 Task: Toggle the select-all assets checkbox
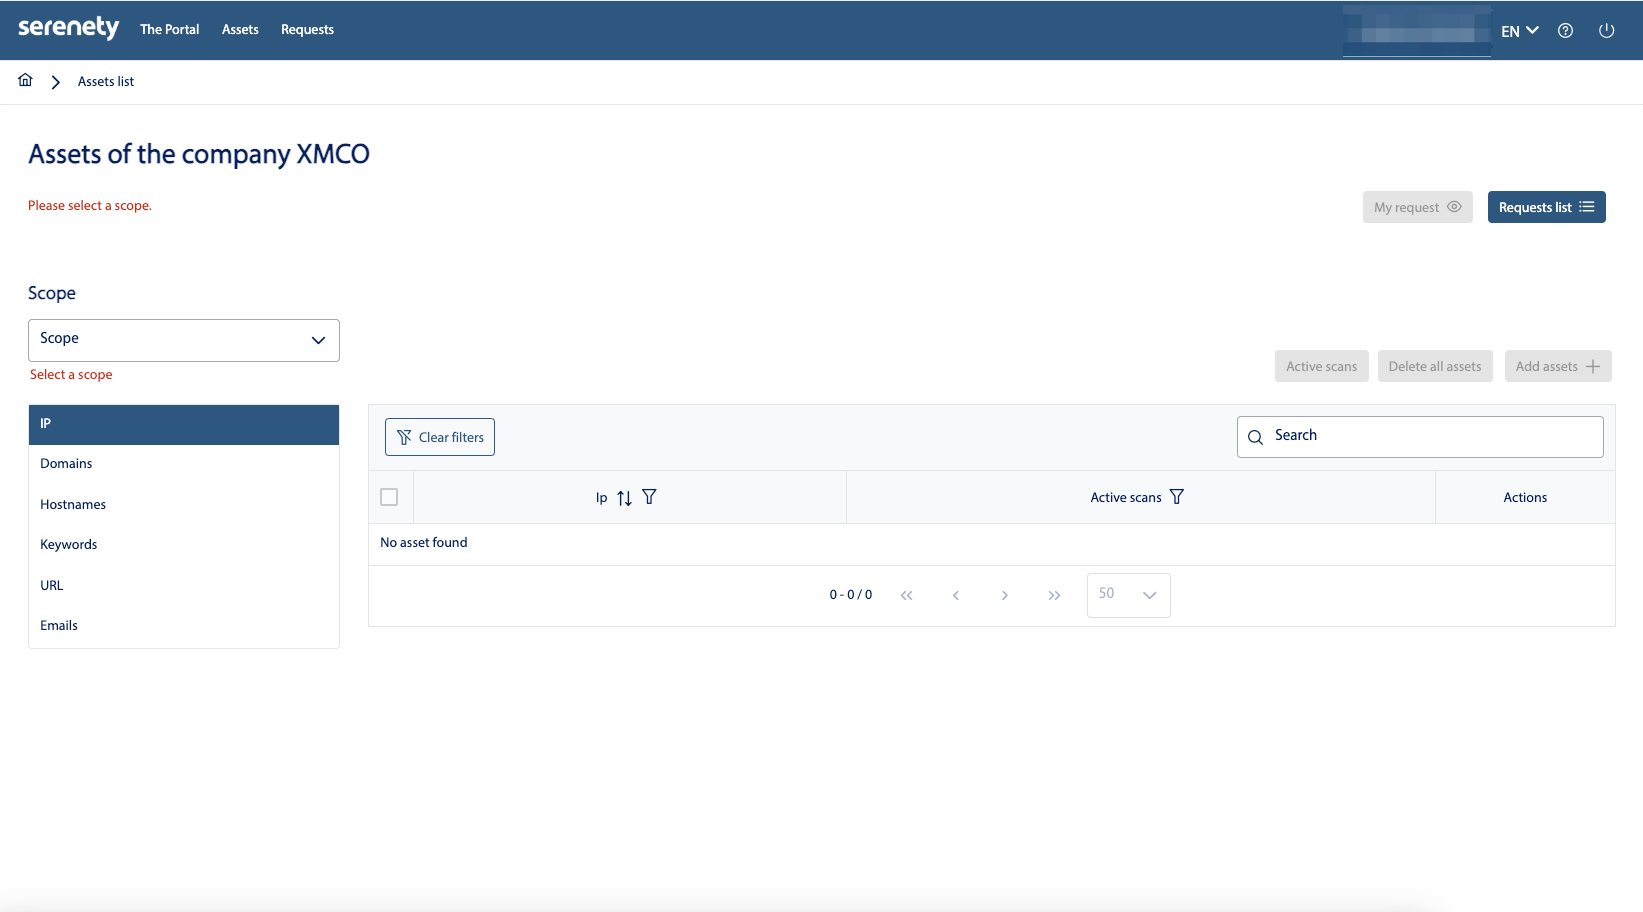tap(389, 497)
